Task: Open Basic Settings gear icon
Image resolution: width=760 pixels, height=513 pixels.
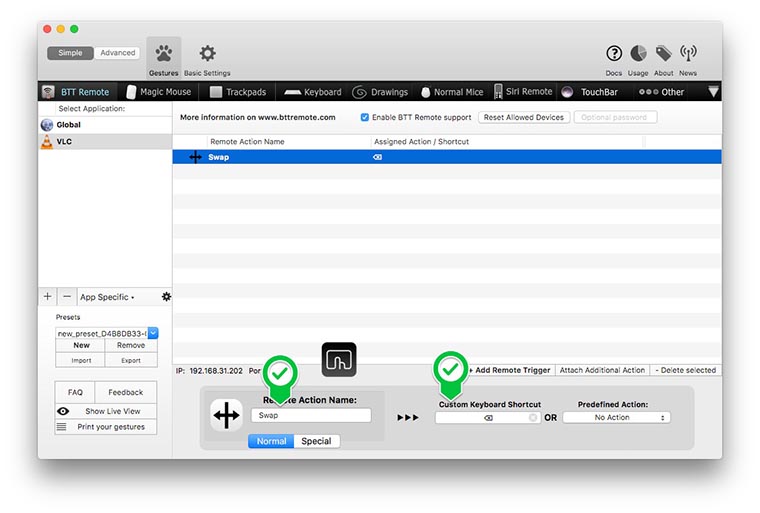Action: tap(207, 53)
